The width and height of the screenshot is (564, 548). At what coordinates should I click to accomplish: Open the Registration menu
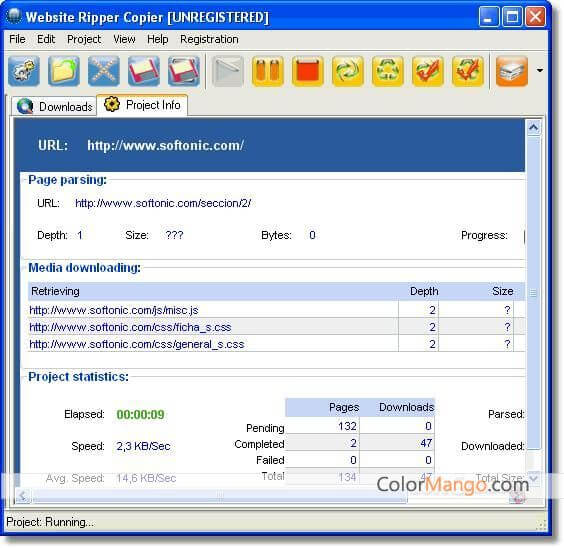(x=209, y=39)
